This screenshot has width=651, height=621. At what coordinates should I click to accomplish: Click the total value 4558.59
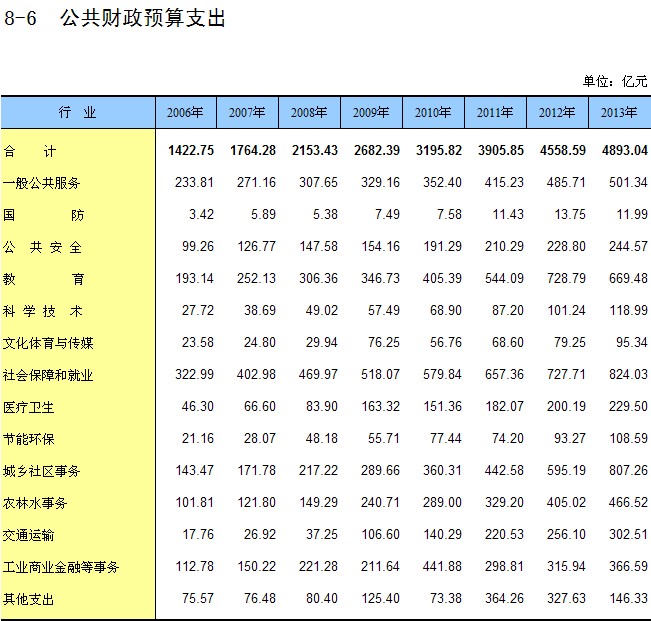[x=563, y=150]
